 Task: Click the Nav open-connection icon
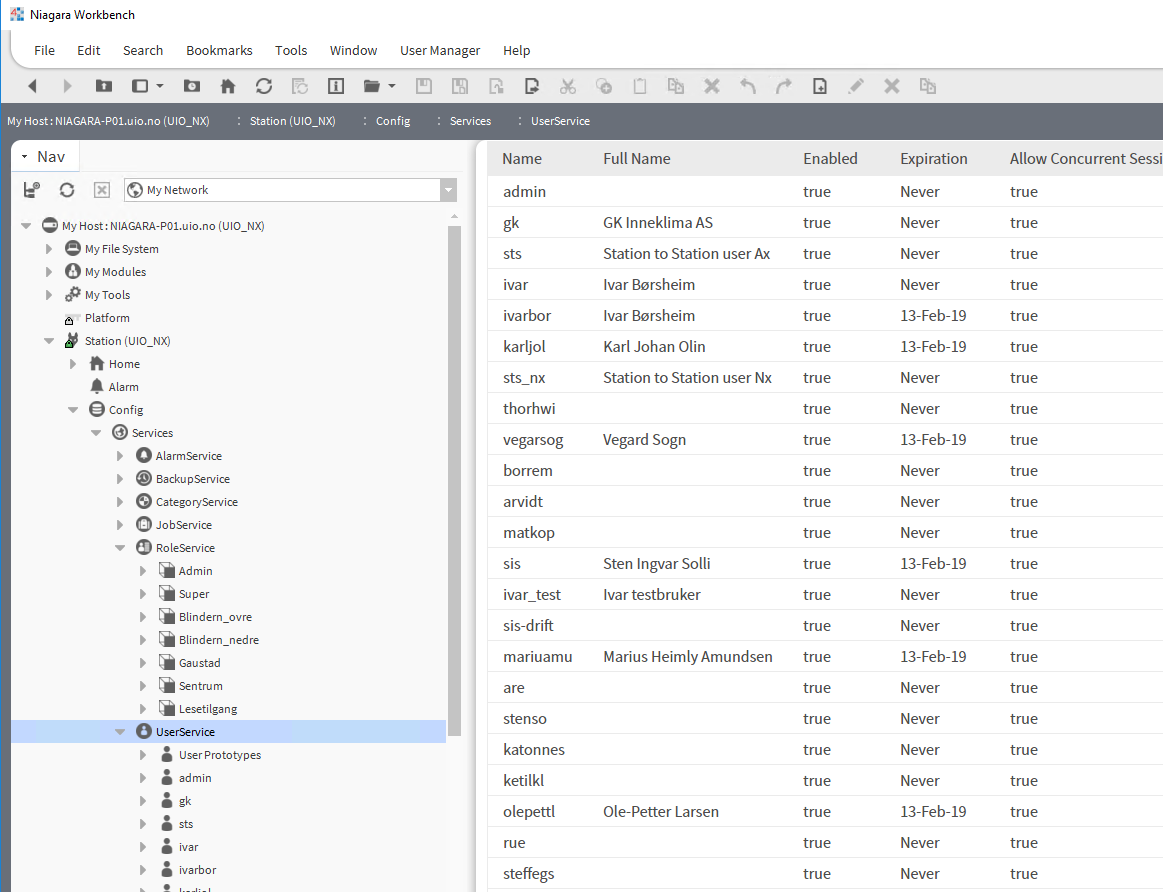31,190
